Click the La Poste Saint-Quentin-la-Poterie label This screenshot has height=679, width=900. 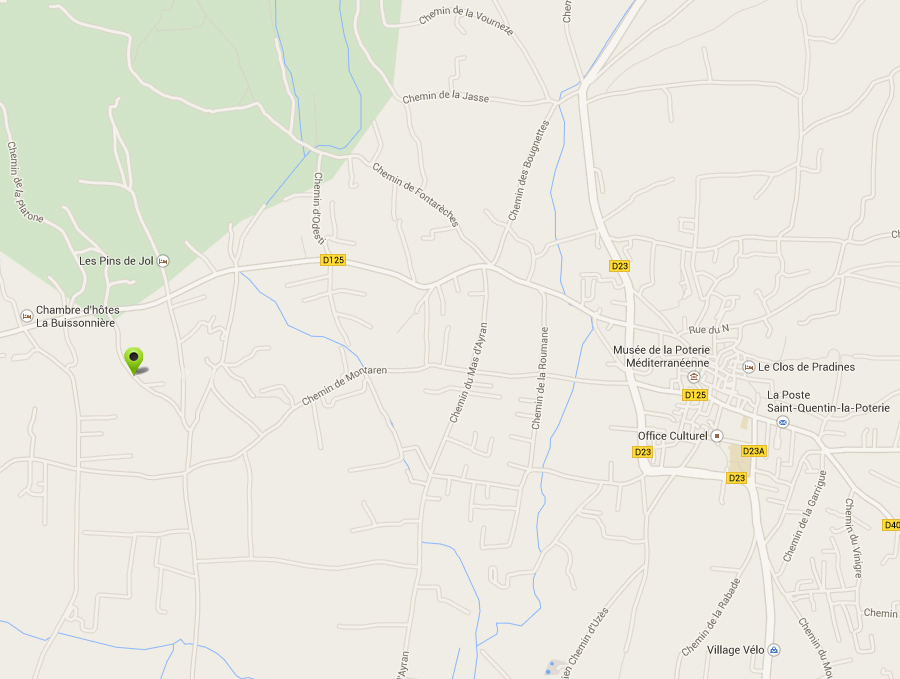pyautogui.click(x=828, y=401)
